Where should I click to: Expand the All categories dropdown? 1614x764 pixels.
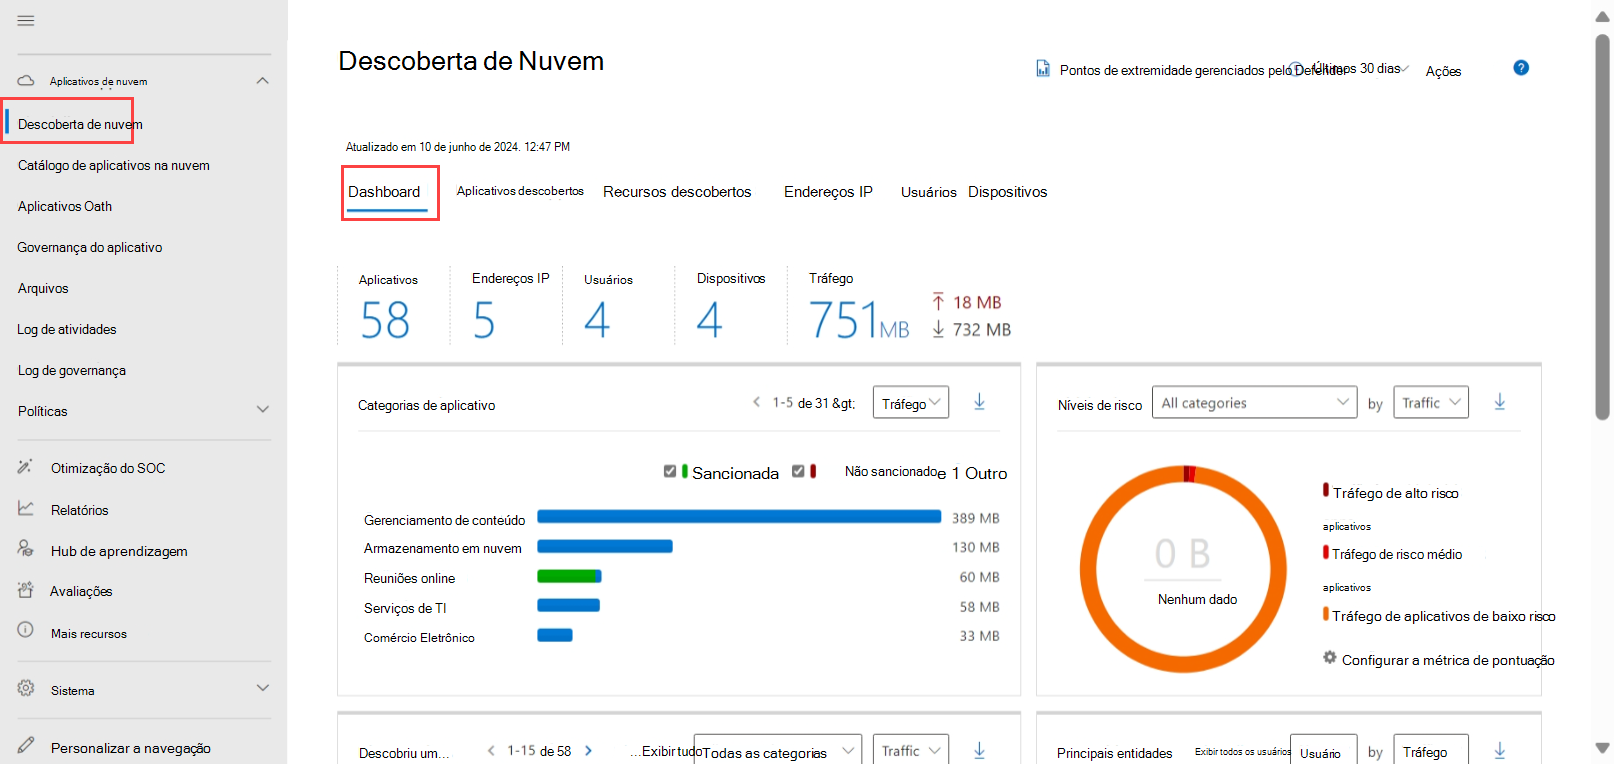tap(1253, 402)
